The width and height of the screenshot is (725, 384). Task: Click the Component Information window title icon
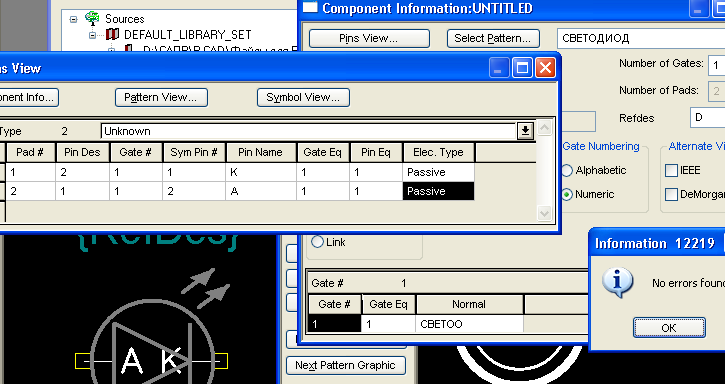[x=310, y=7]
